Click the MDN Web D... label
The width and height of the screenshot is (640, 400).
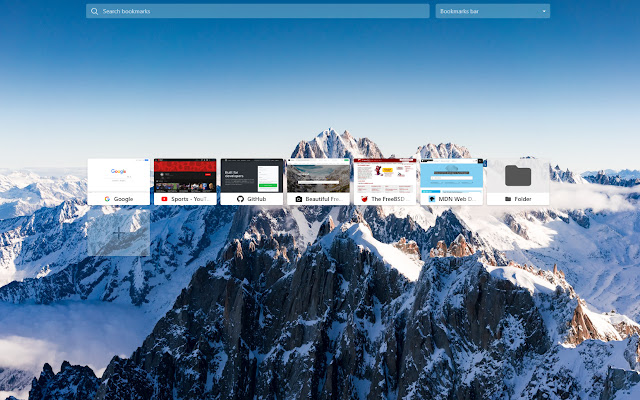[x=457, y=199]
